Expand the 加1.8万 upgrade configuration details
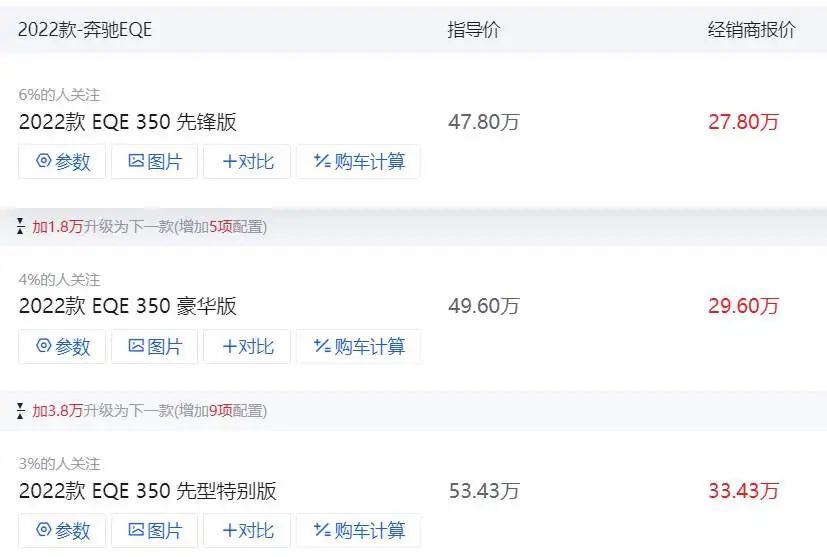This screenshot has height=557, width=827. pos(141,227)
